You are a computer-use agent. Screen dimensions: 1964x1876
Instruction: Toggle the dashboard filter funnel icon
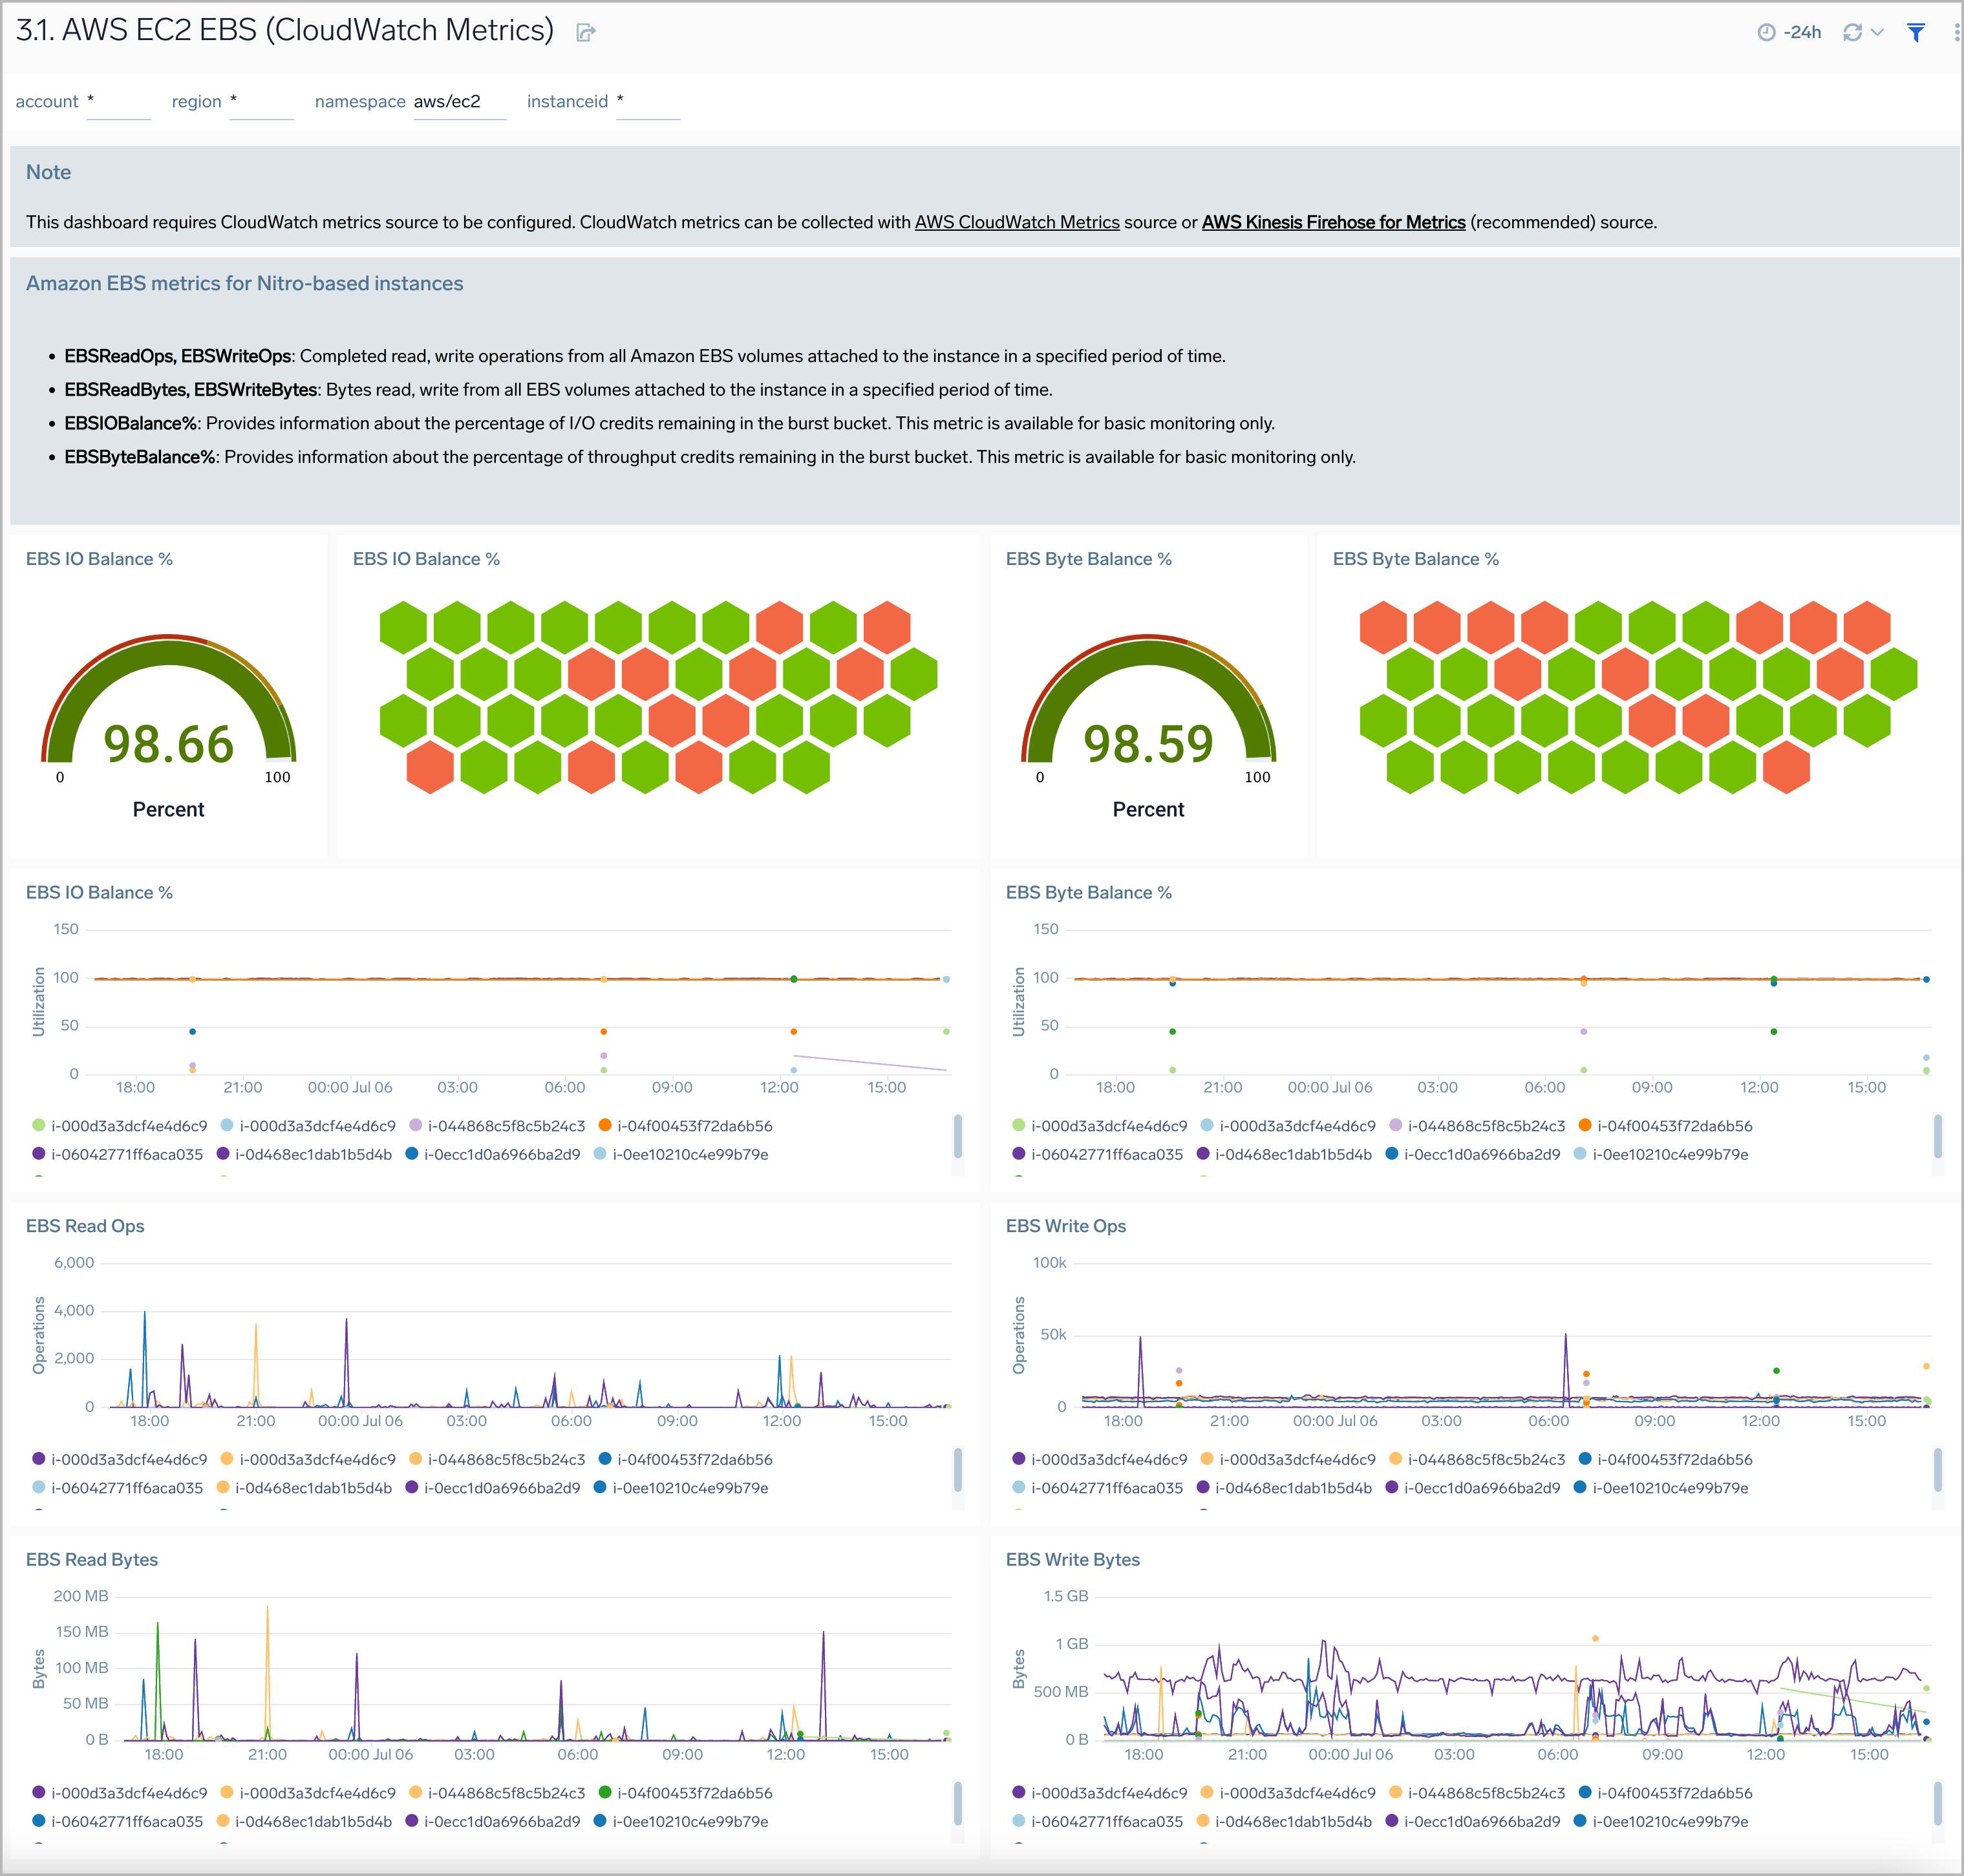coord(1915,32)
